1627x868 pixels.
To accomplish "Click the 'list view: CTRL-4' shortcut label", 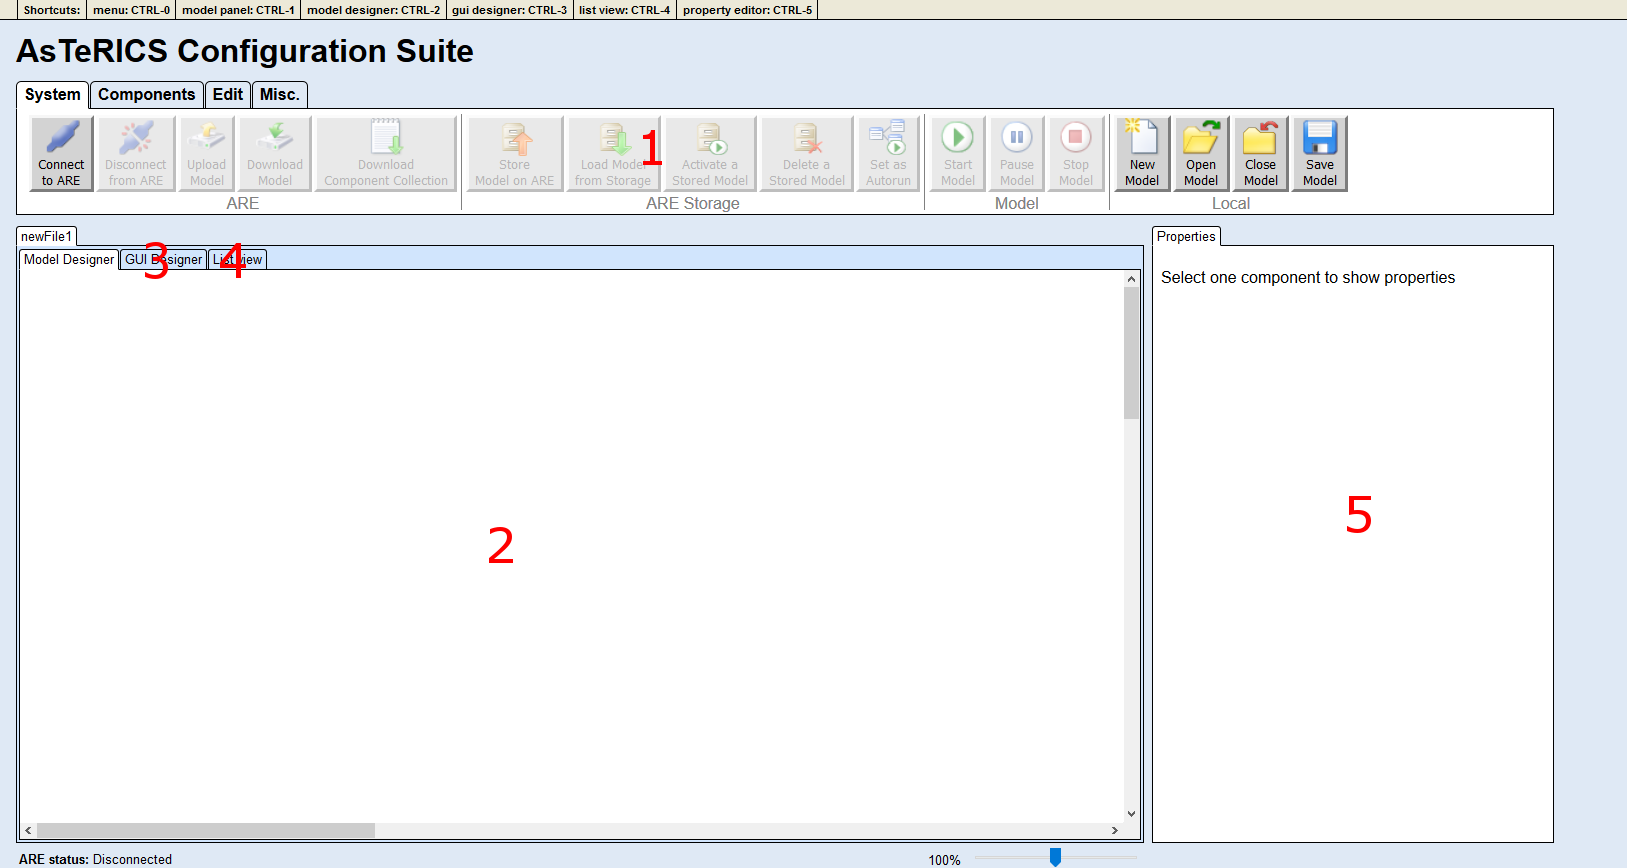I will tap(625, 10).
